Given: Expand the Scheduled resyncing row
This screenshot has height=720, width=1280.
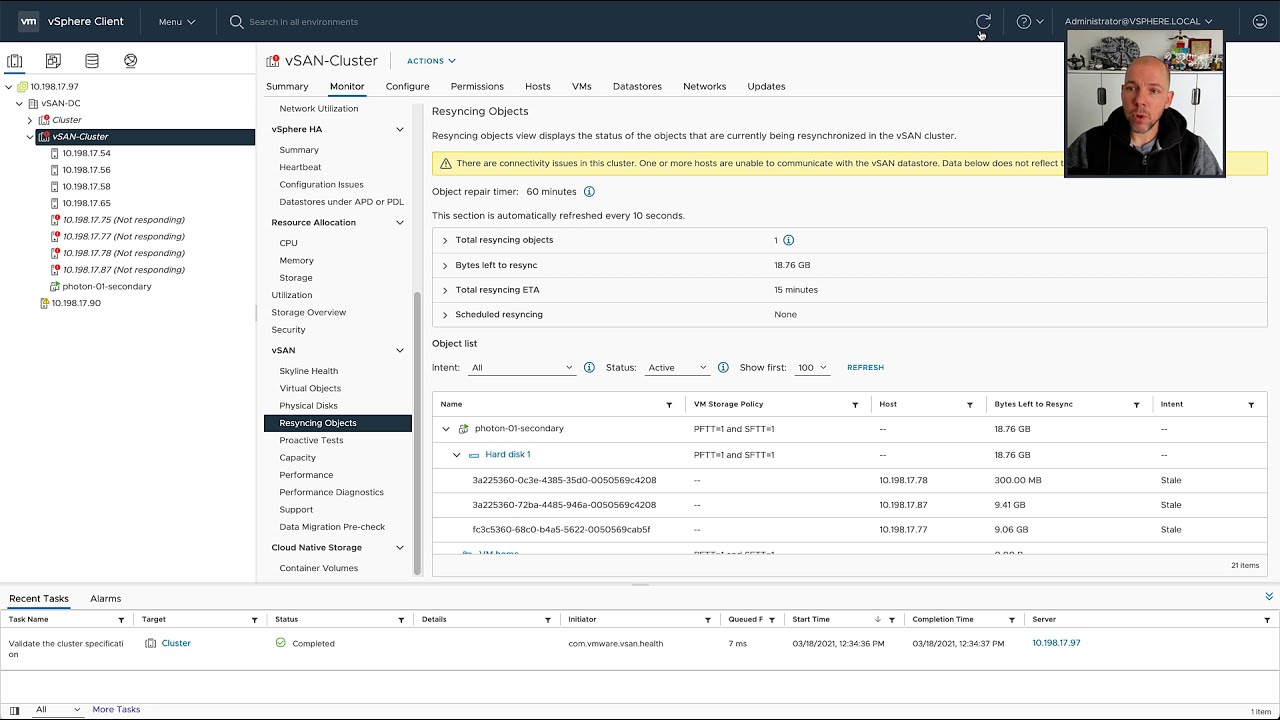Looking at the screenshot, I should pos(445,314).
